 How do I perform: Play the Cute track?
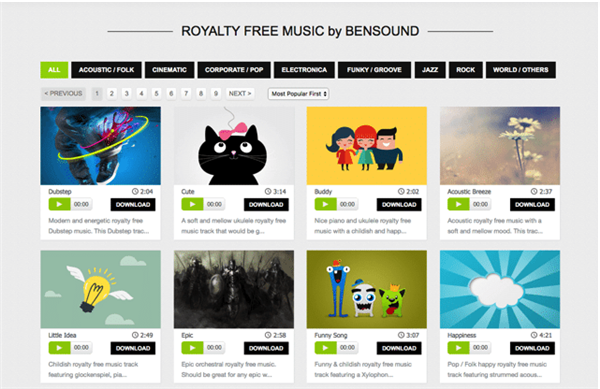tap(192, 204)
